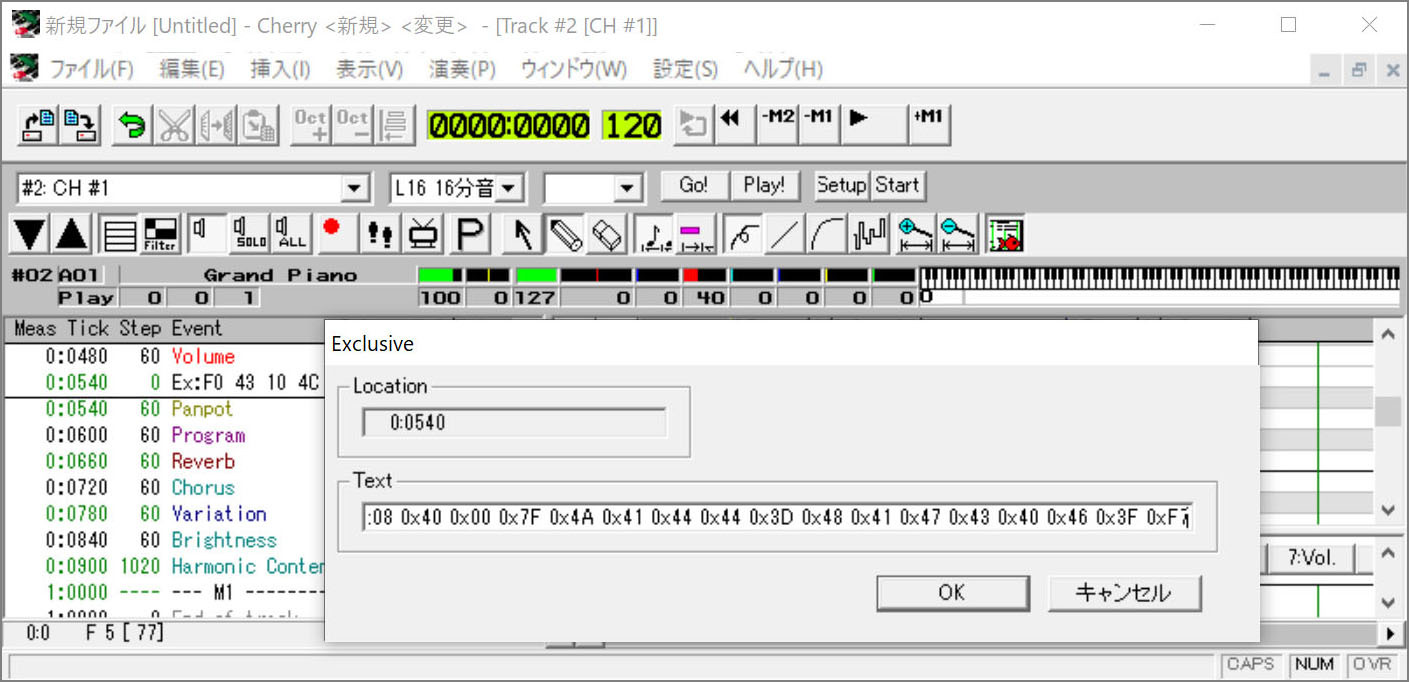This screenshot has width=1409, height=682.
Task: Click the Location 0:0540 field
Action: (x=513, y=422)
